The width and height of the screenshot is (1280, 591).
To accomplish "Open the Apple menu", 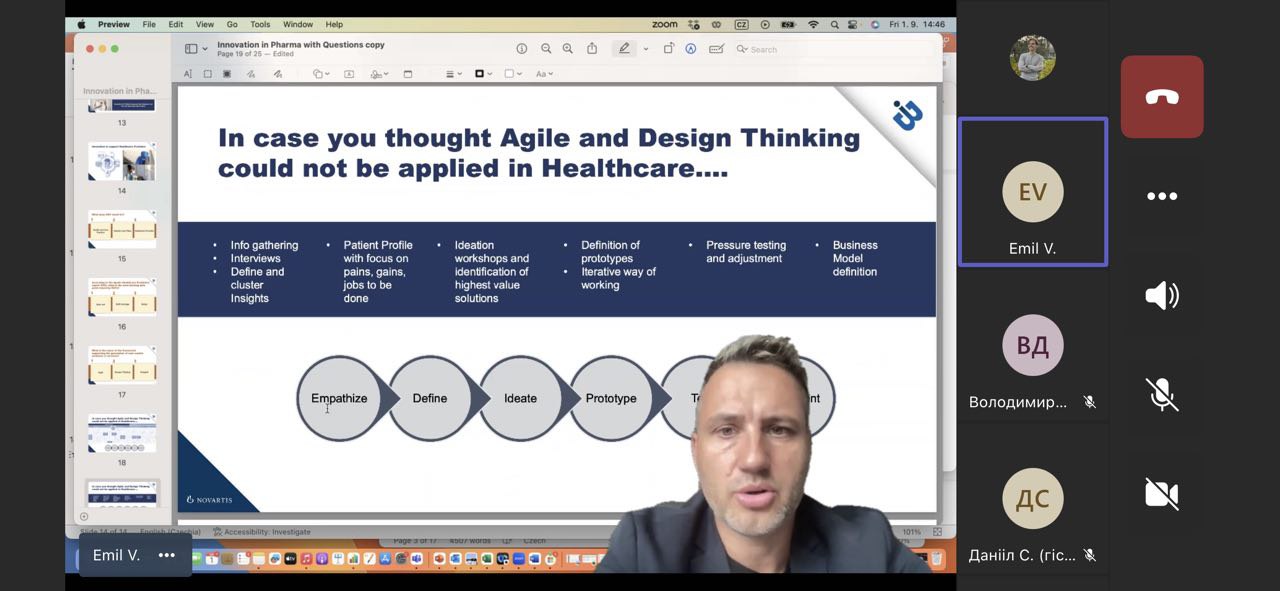I will pos(81,24).
